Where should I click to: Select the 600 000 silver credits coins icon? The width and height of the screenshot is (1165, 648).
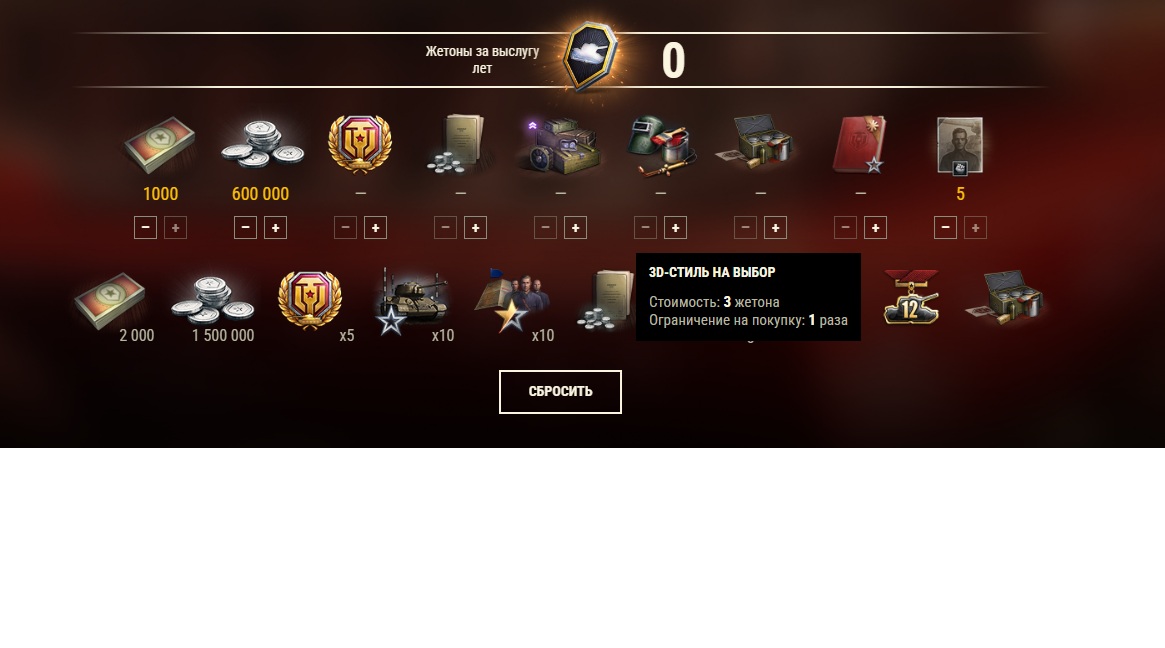tap(262, 143)
